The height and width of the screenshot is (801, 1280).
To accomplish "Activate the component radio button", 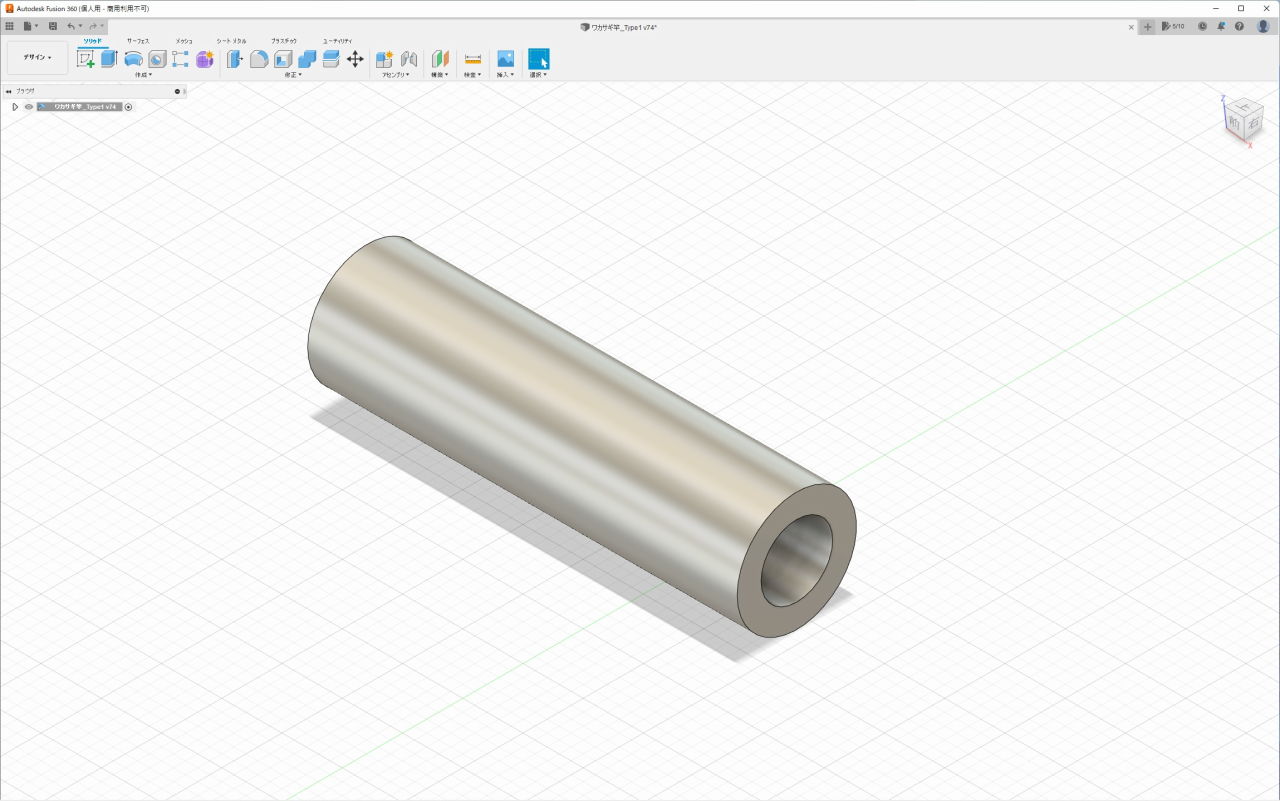I will pos(128,106).
